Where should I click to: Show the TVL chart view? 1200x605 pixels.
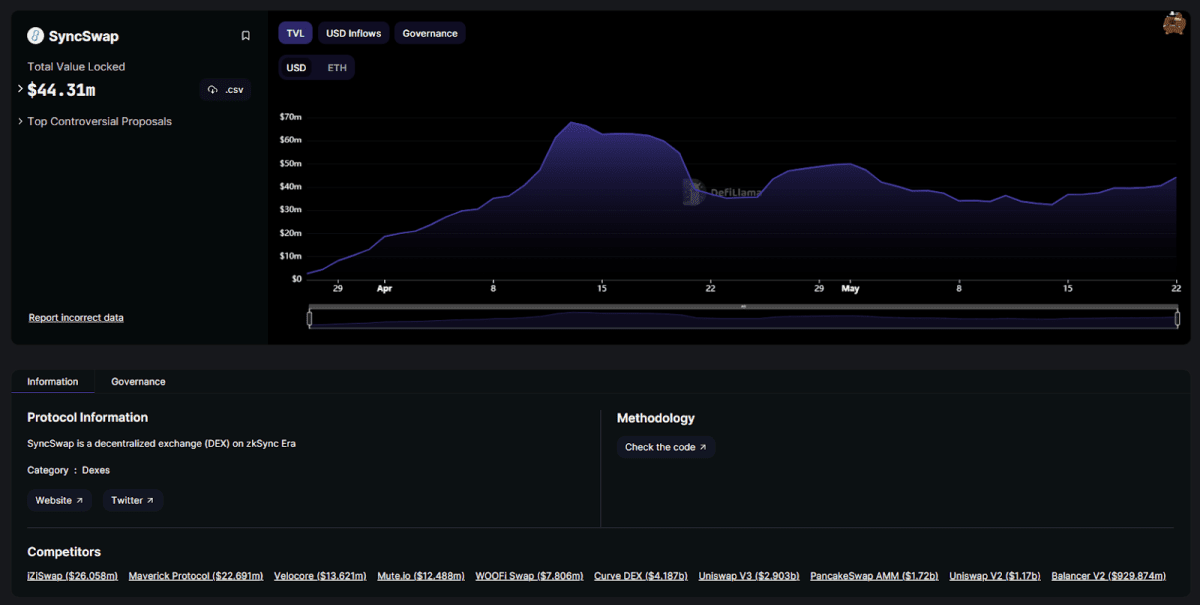coord(295,32)
